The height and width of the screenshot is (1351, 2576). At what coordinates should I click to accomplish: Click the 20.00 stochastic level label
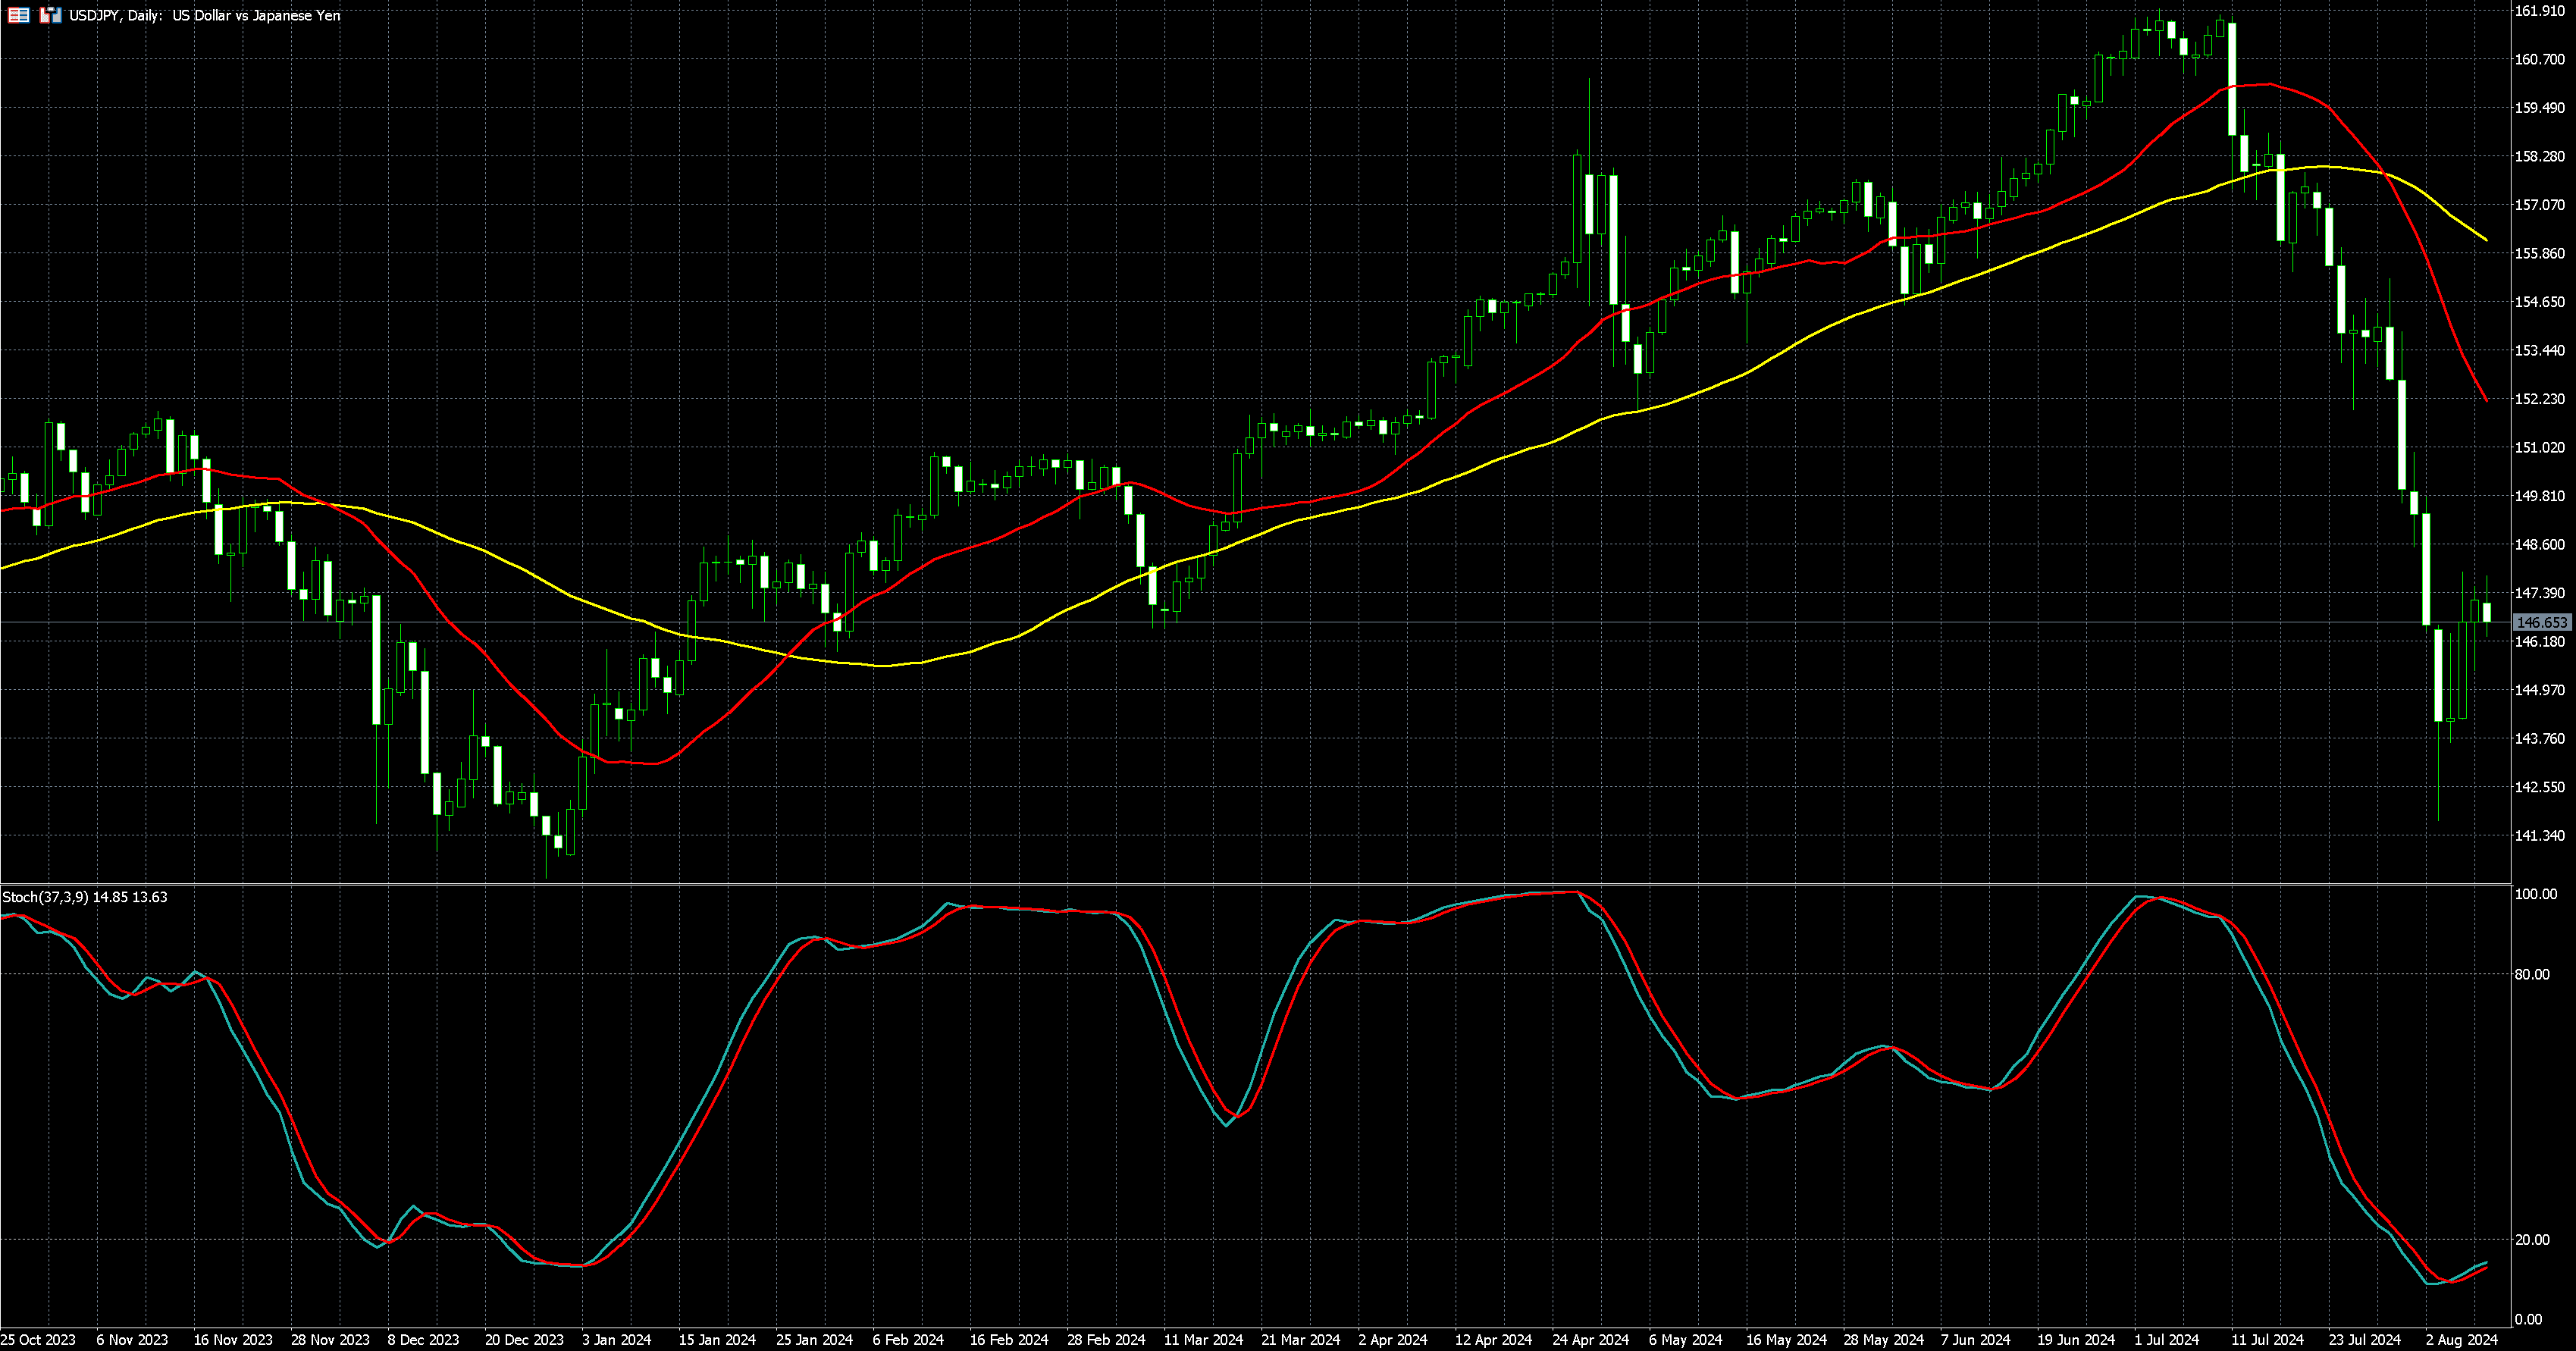(2533, 1239)
